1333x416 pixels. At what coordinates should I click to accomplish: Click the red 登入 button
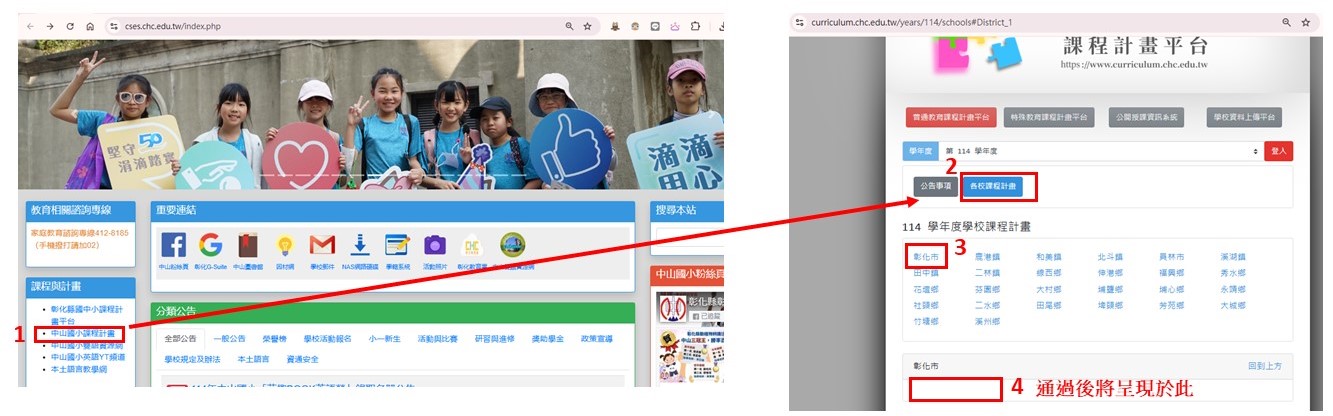point(1278,150)
